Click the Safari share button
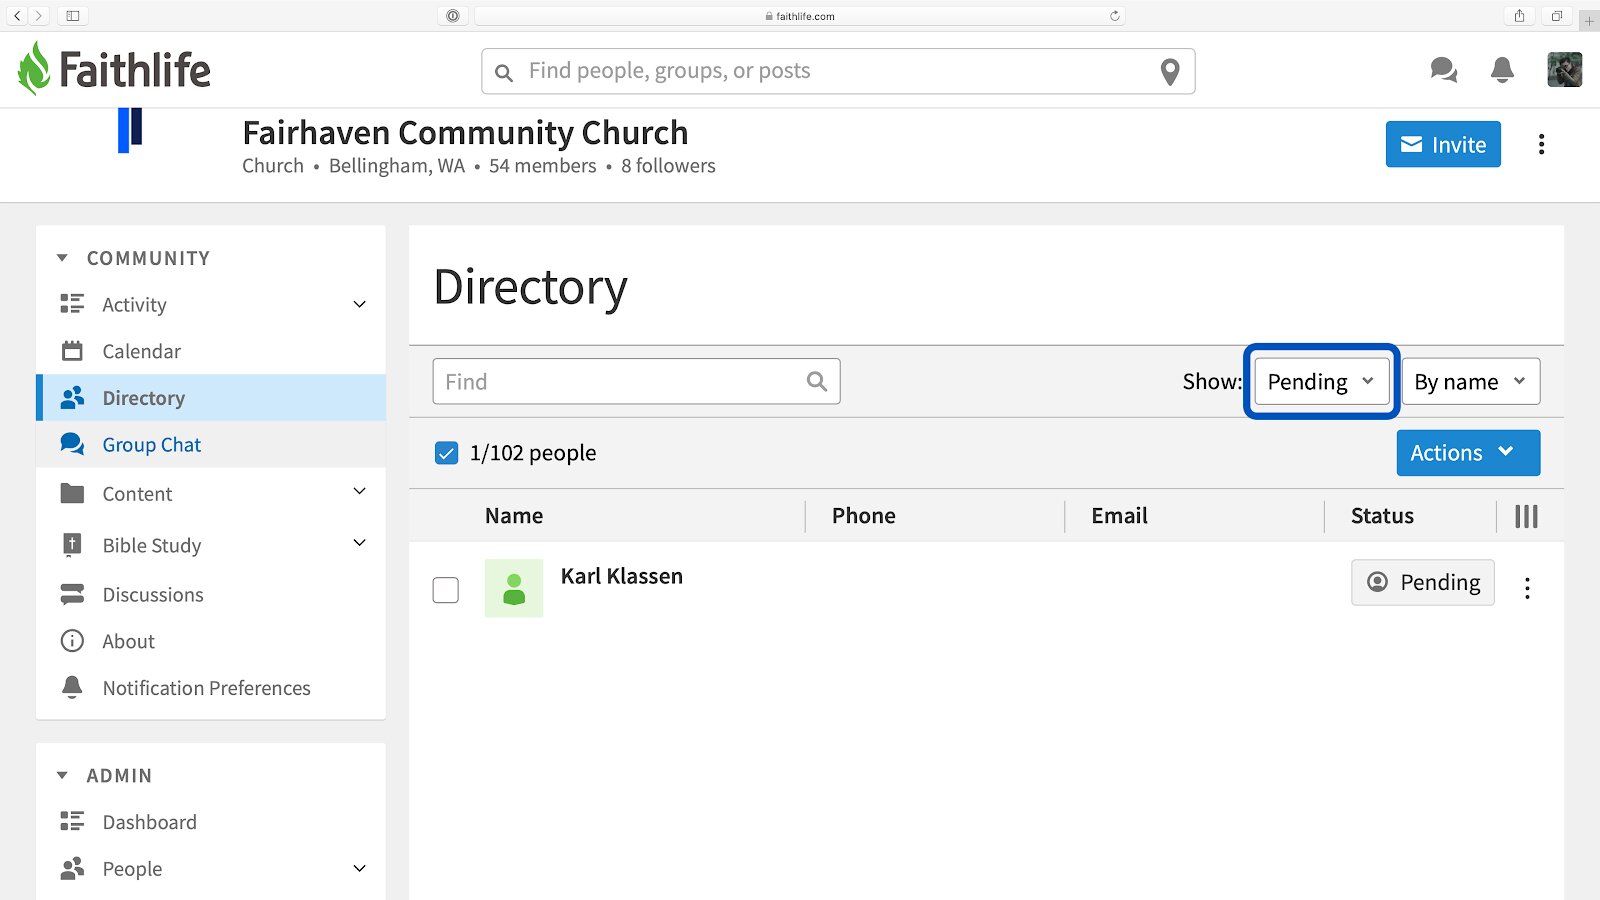 coord(1519,16)
